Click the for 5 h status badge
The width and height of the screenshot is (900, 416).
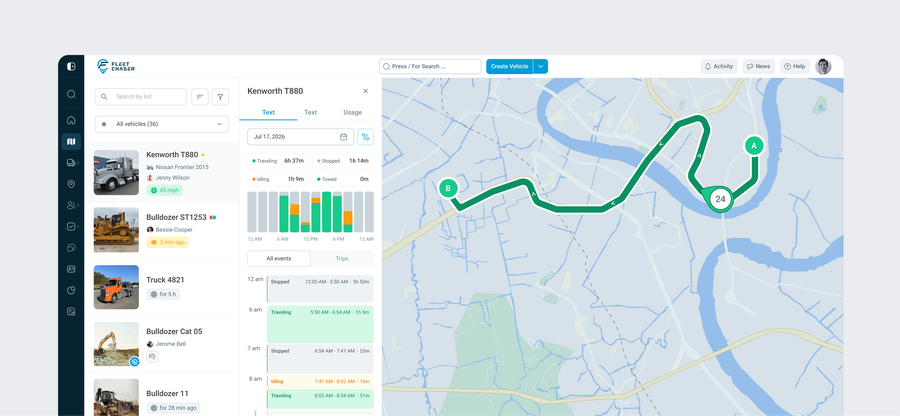coord(163,294)
